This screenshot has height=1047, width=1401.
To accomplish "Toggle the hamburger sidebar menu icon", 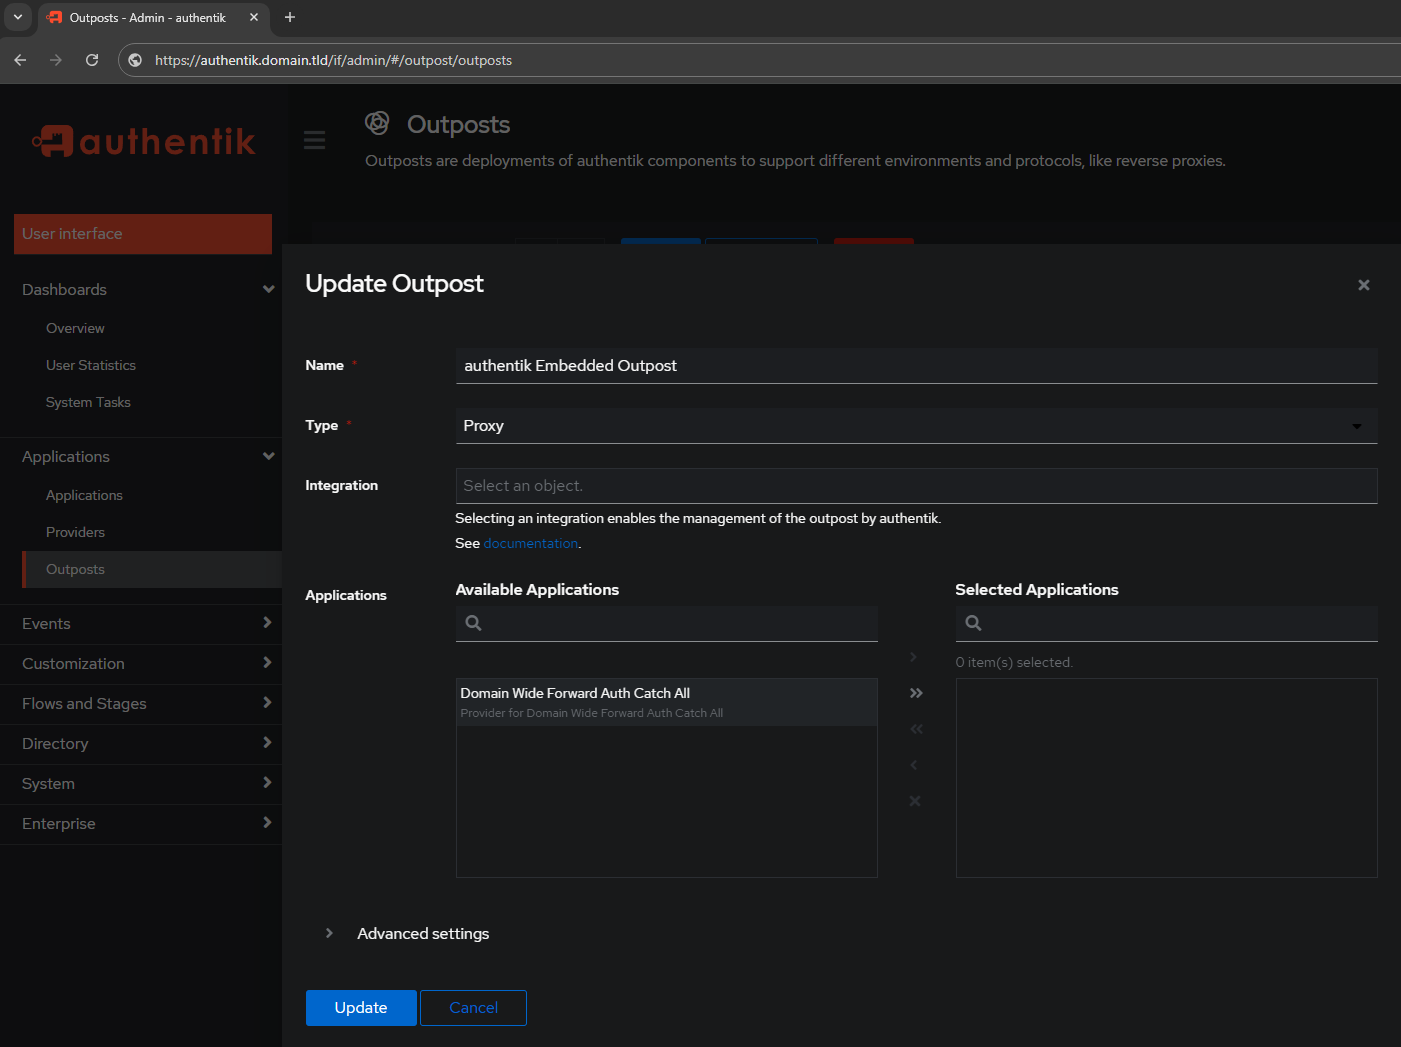I will (314, 140).
